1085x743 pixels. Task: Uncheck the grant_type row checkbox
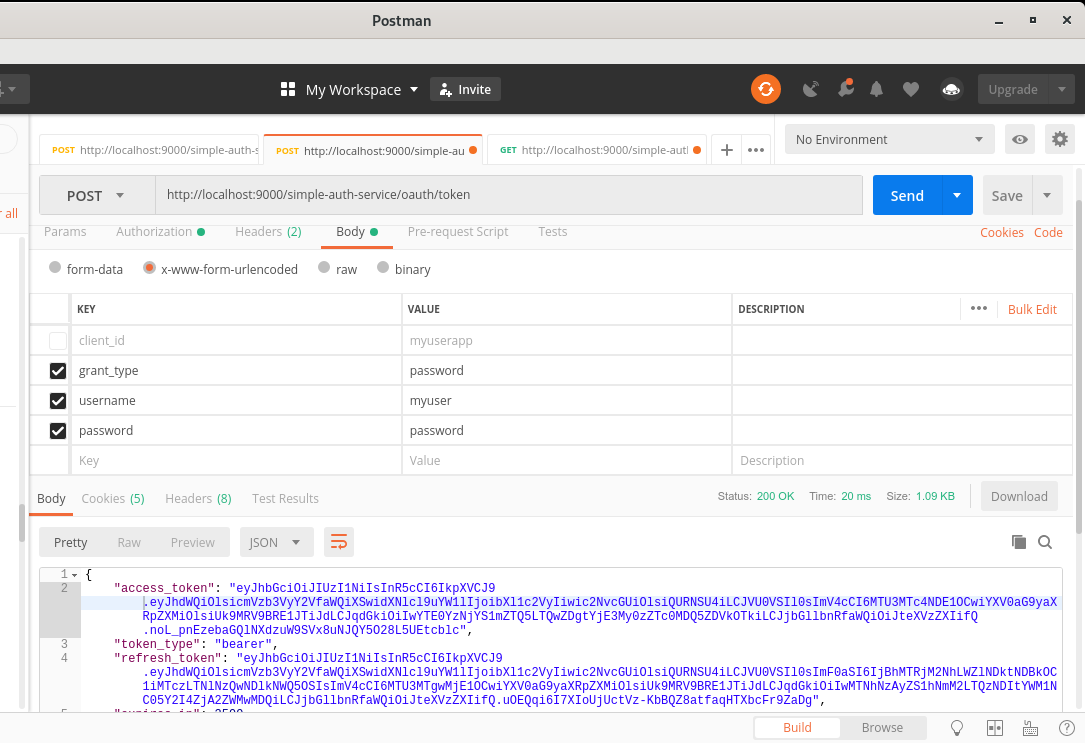point(58,371)
